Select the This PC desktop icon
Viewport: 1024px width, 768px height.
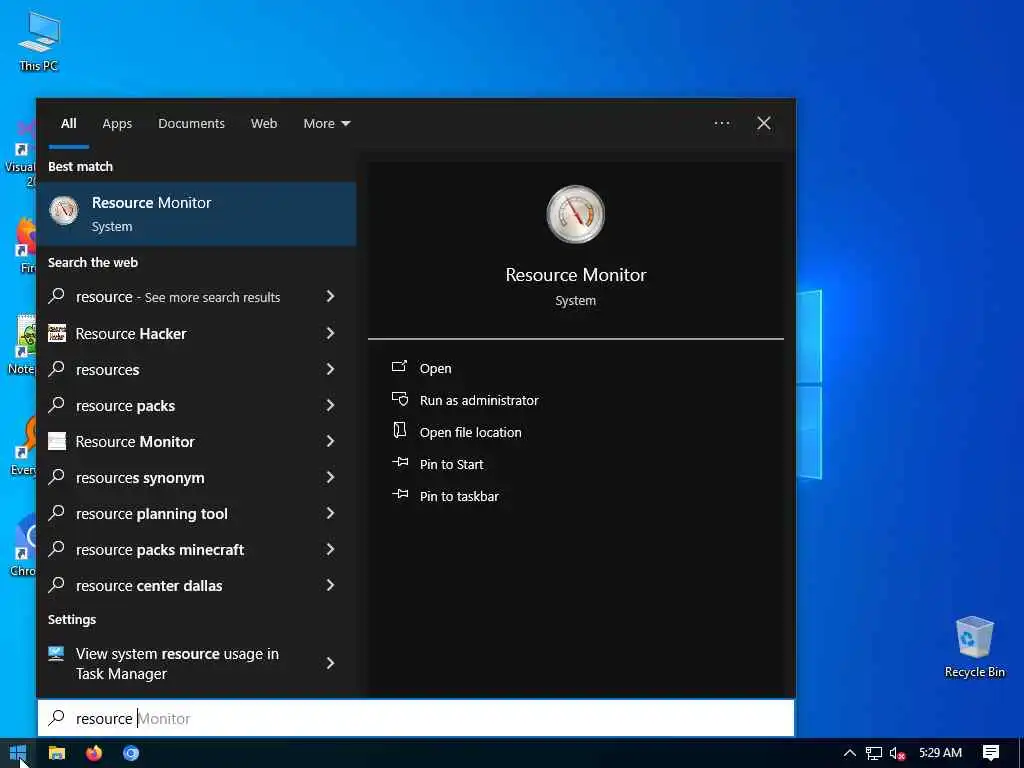point(39,40)
